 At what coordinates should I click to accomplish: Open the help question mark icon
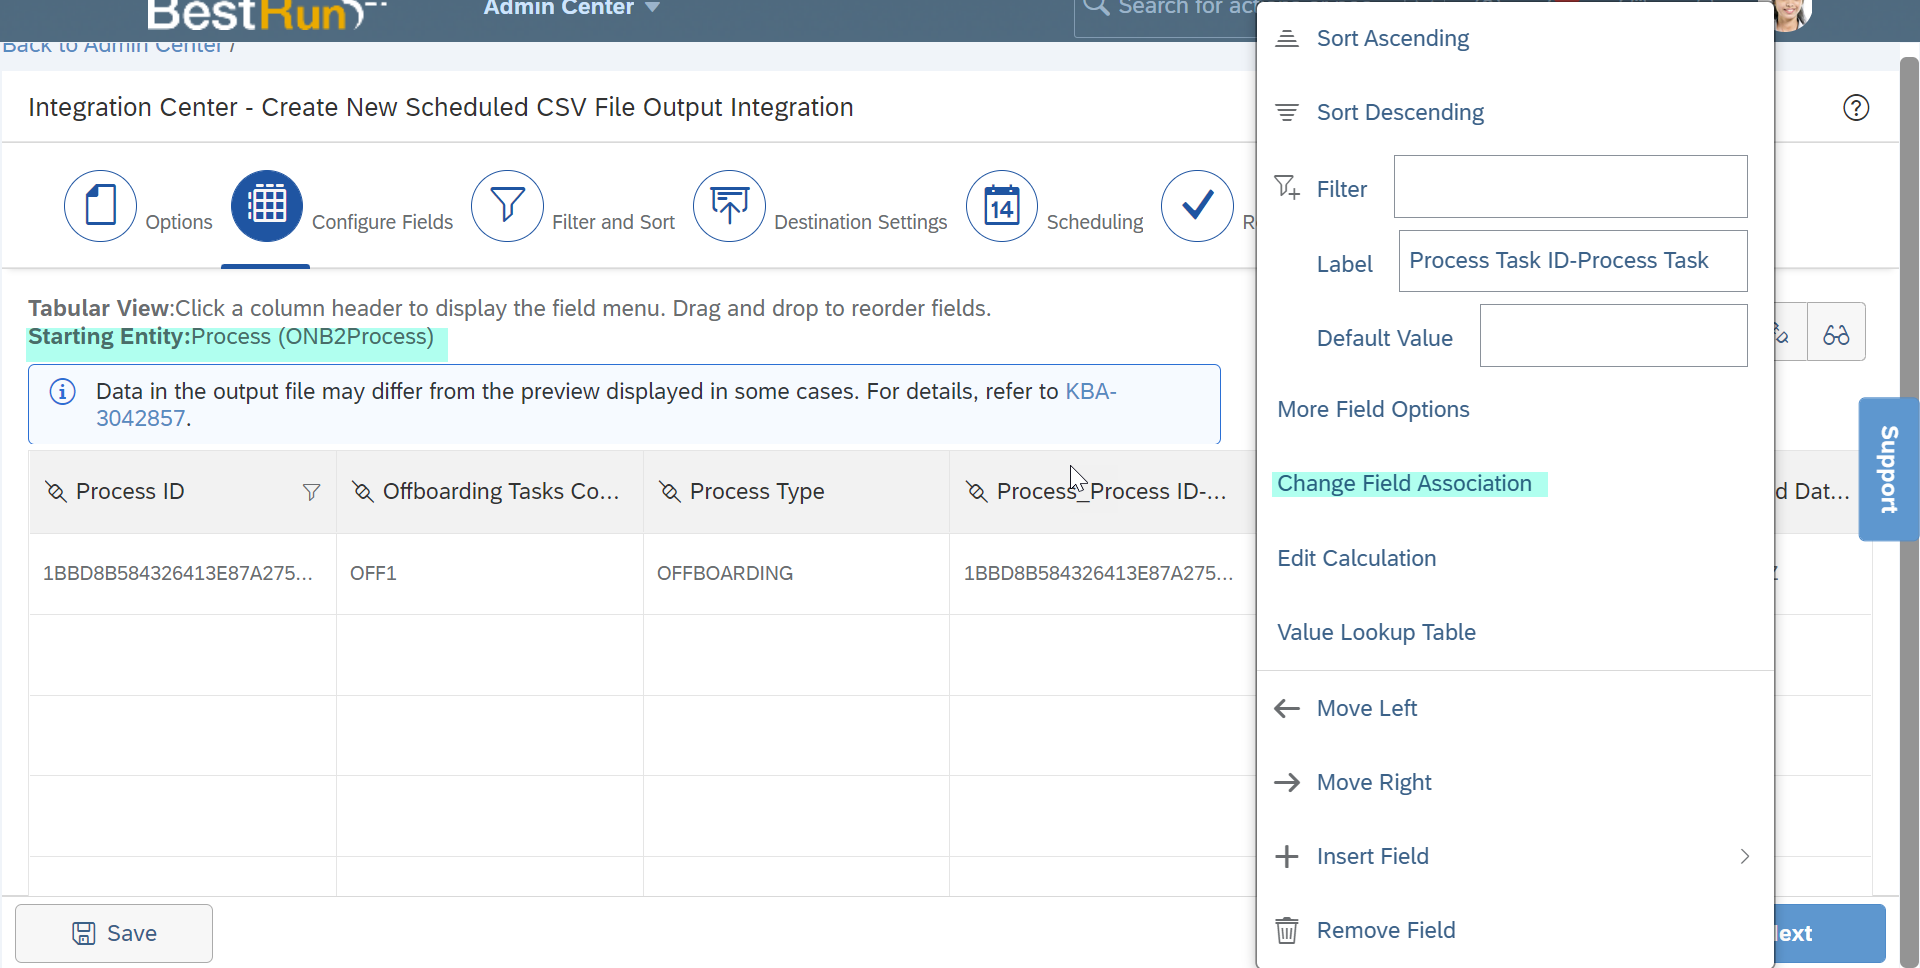(1856, 108)
